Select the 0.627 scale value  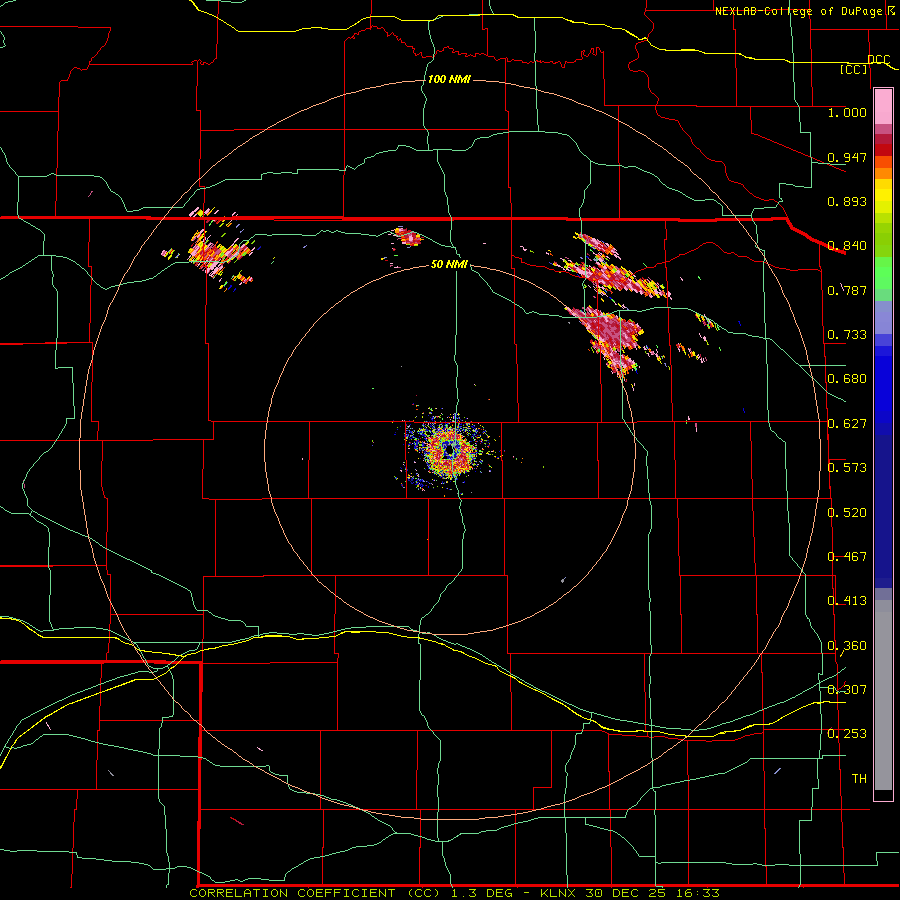(847, 424)
